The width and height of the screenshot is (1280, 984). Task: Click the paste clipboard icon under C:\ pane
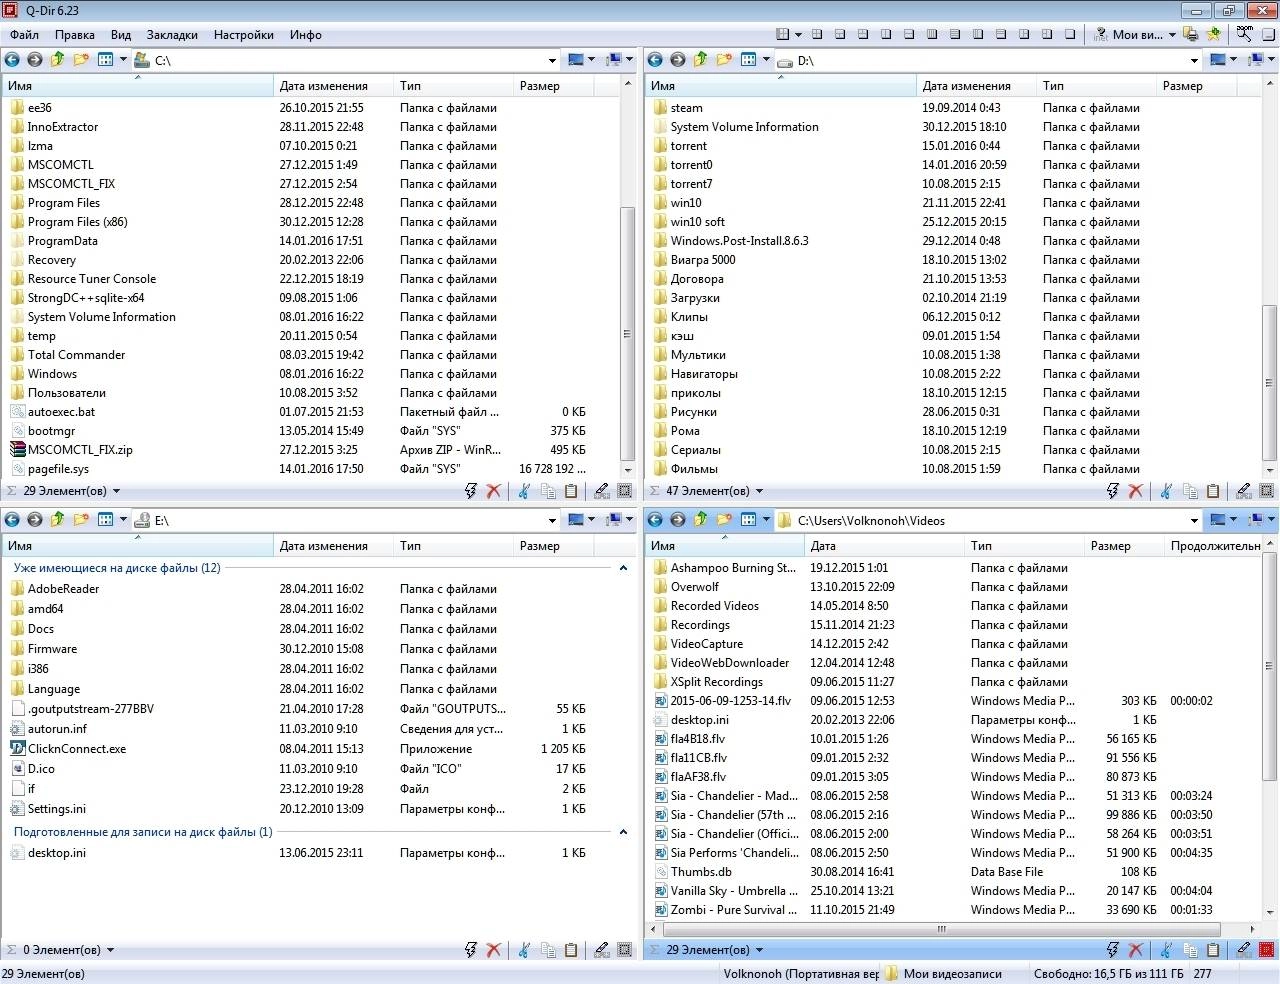click(571, 491)
